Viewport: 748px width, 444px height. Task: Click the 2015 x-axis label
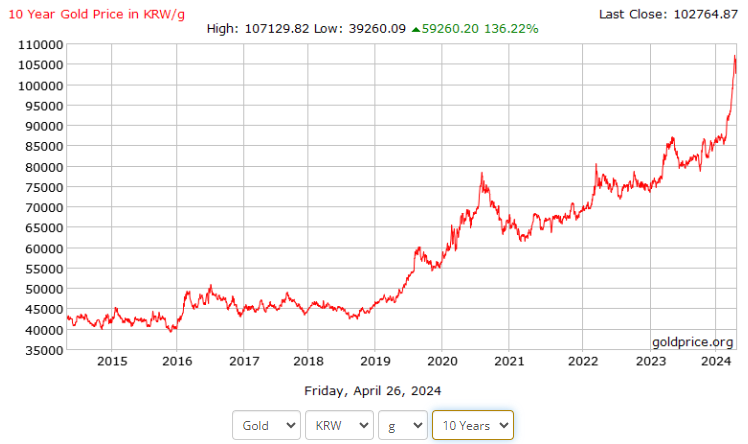(x=112, y=361)
